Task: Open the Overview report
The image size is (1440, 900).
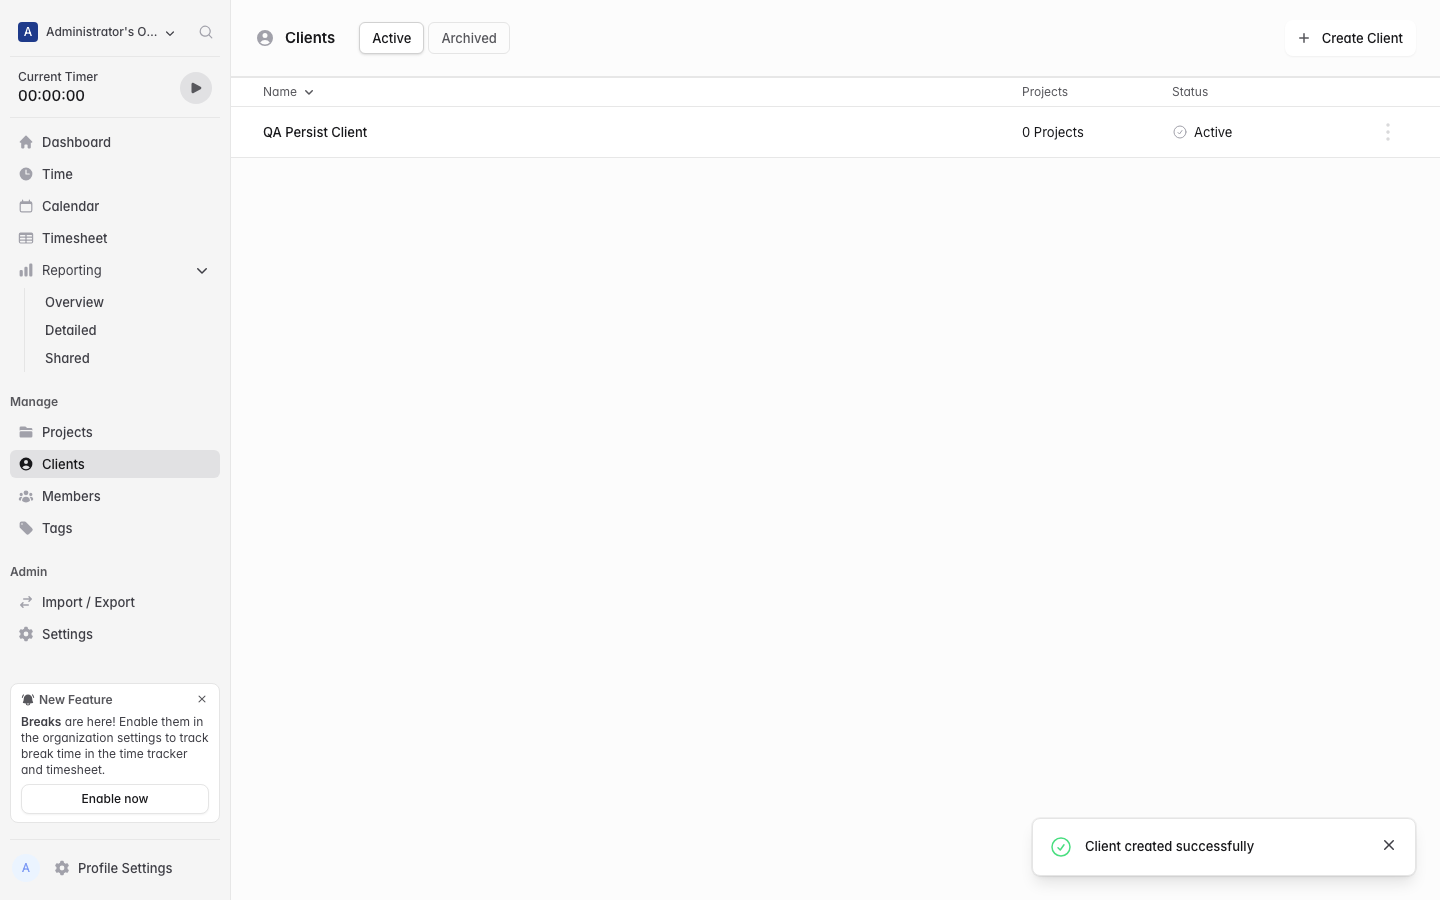Action: (74, 302)
